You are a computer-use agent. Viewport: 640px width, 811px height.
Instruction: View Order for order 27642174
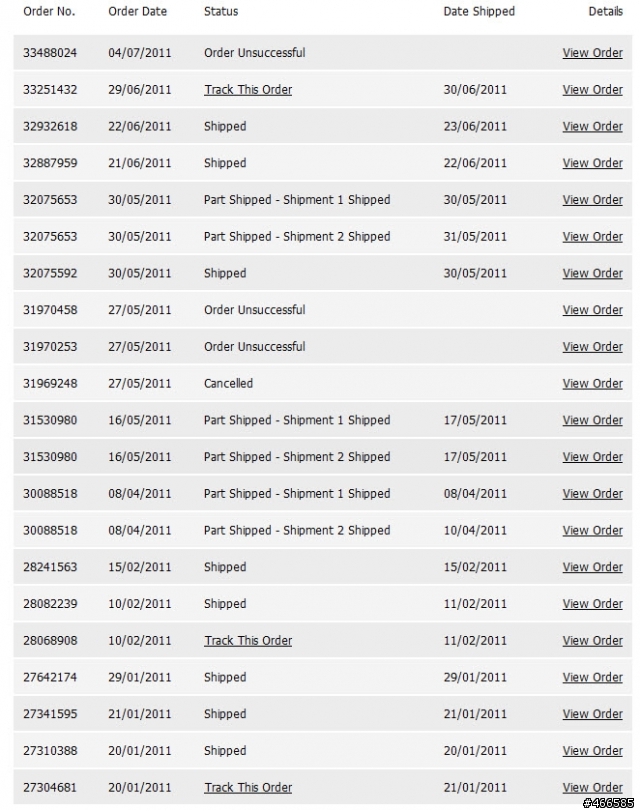(592, 677)
